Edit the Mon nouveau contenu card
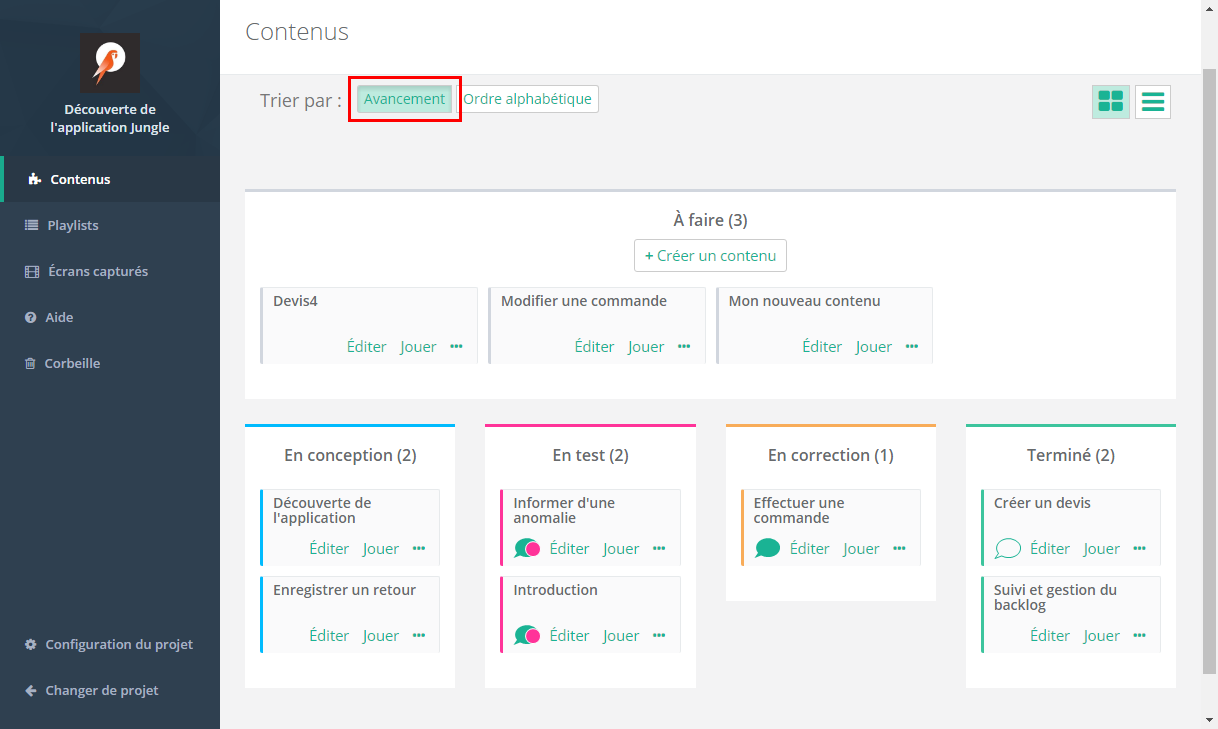1218x729 pixels. click(x=822, y=346)
